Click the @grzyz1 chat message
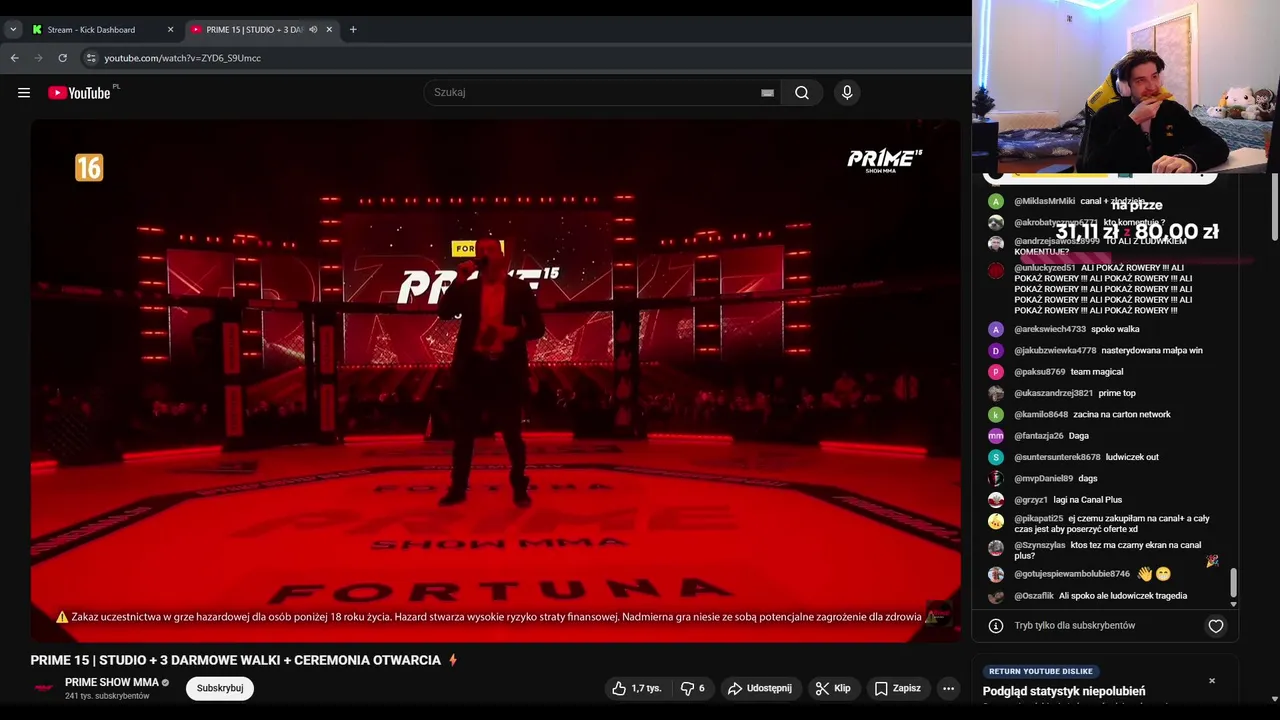The height and width of the screenshot is (720, 1280). (x=1068, y=500)
